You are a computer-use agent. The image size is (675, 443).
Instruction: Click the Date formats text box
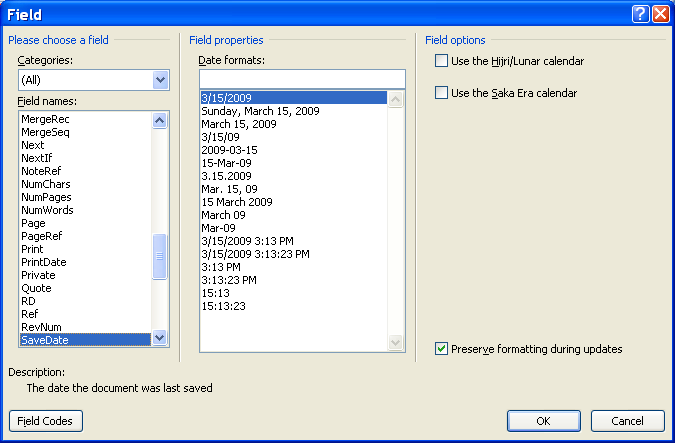300,79
